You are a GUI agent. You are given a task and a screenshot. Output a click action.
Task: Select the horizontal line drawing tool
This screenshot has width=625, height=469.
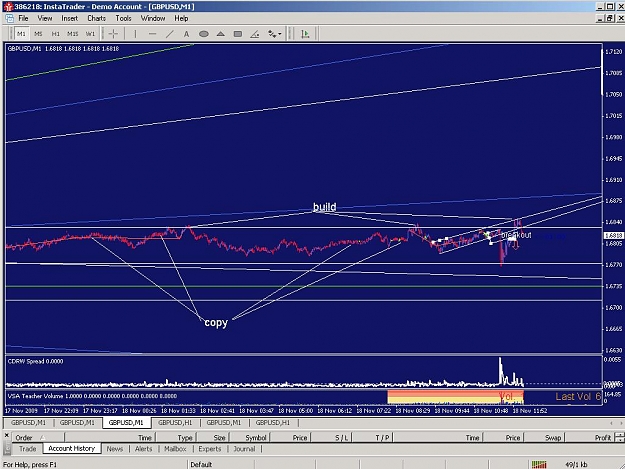pos(152,34)
